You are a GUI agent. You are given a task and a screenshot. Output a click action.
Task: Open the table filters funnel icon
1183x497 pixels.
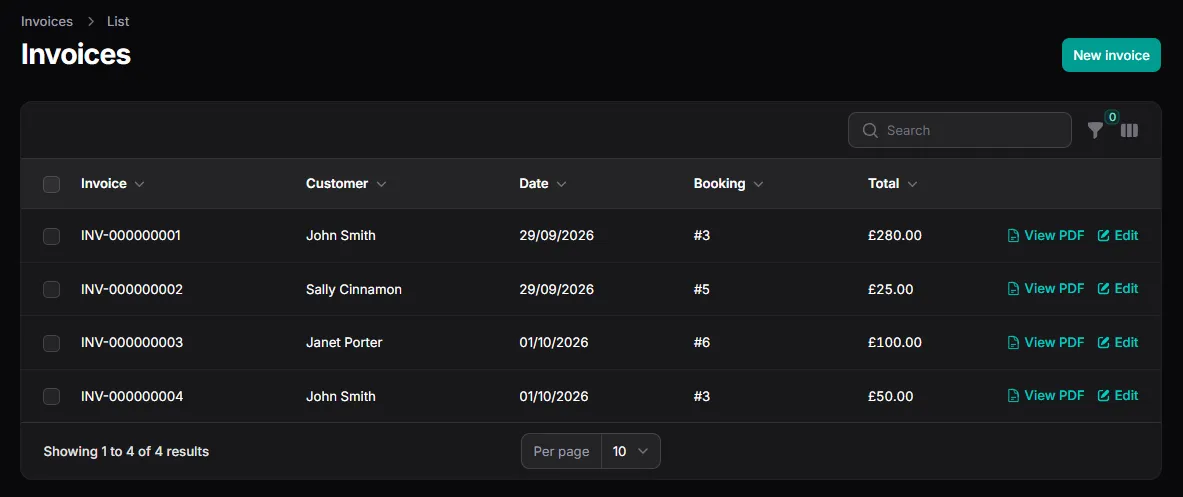[x=1095, y=130]
